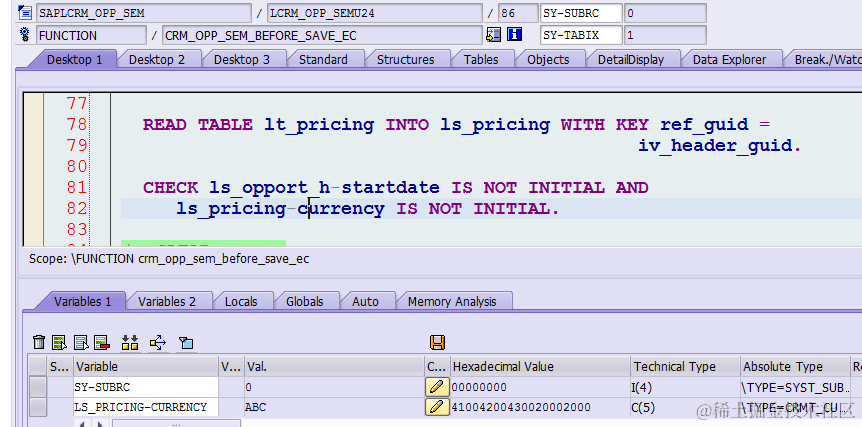The width and height of the screenshot is (862, 427).
Task: Click the Val. column header
Action: tap(334, 367)
